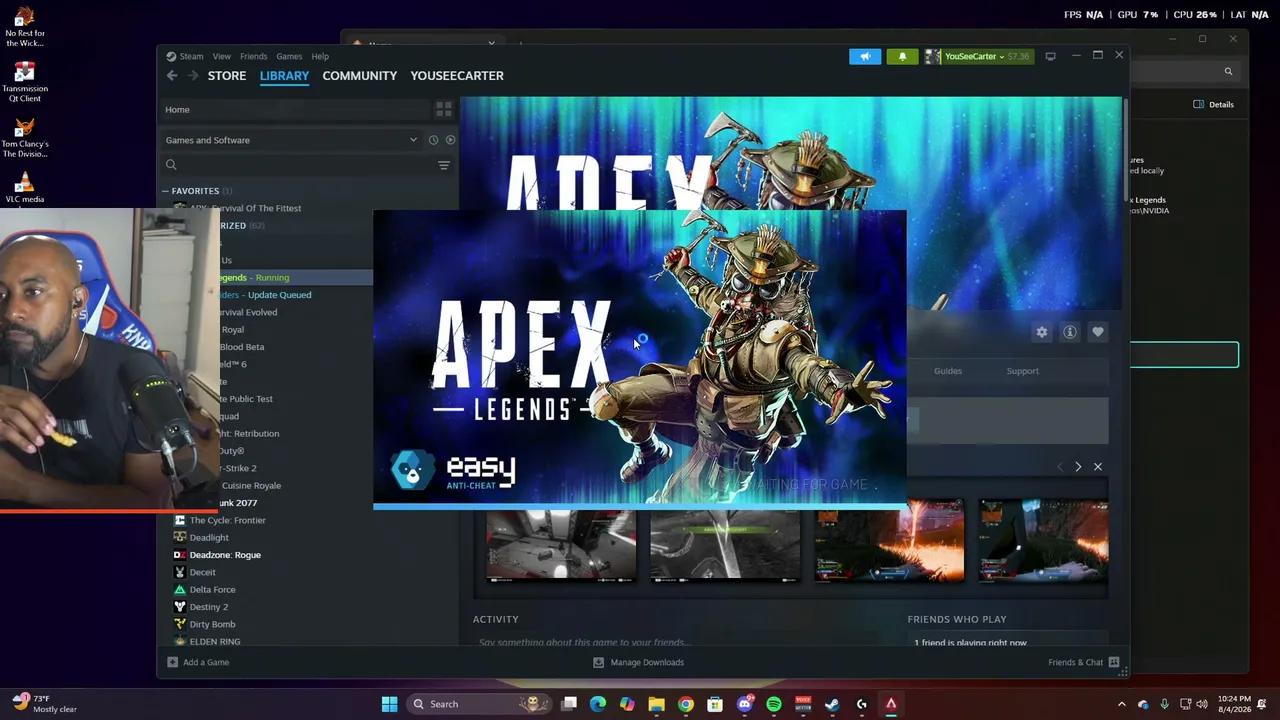Collapse the FAVORITES category

pos(165,191)
